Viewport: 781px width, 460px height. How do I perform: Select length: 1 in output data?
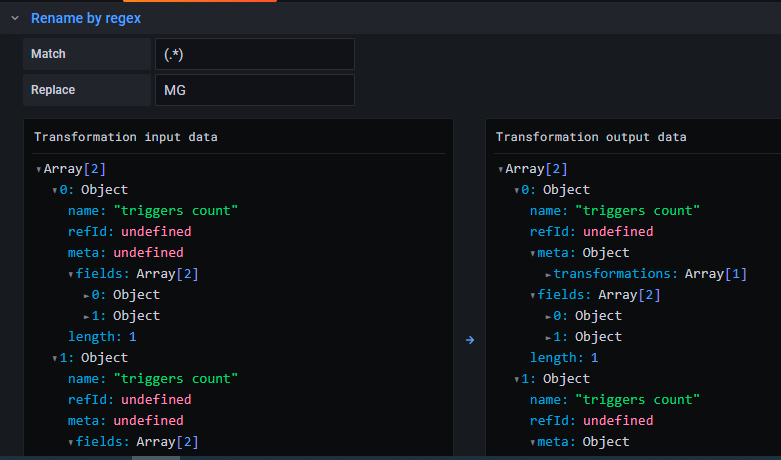[x=564, y=357]
